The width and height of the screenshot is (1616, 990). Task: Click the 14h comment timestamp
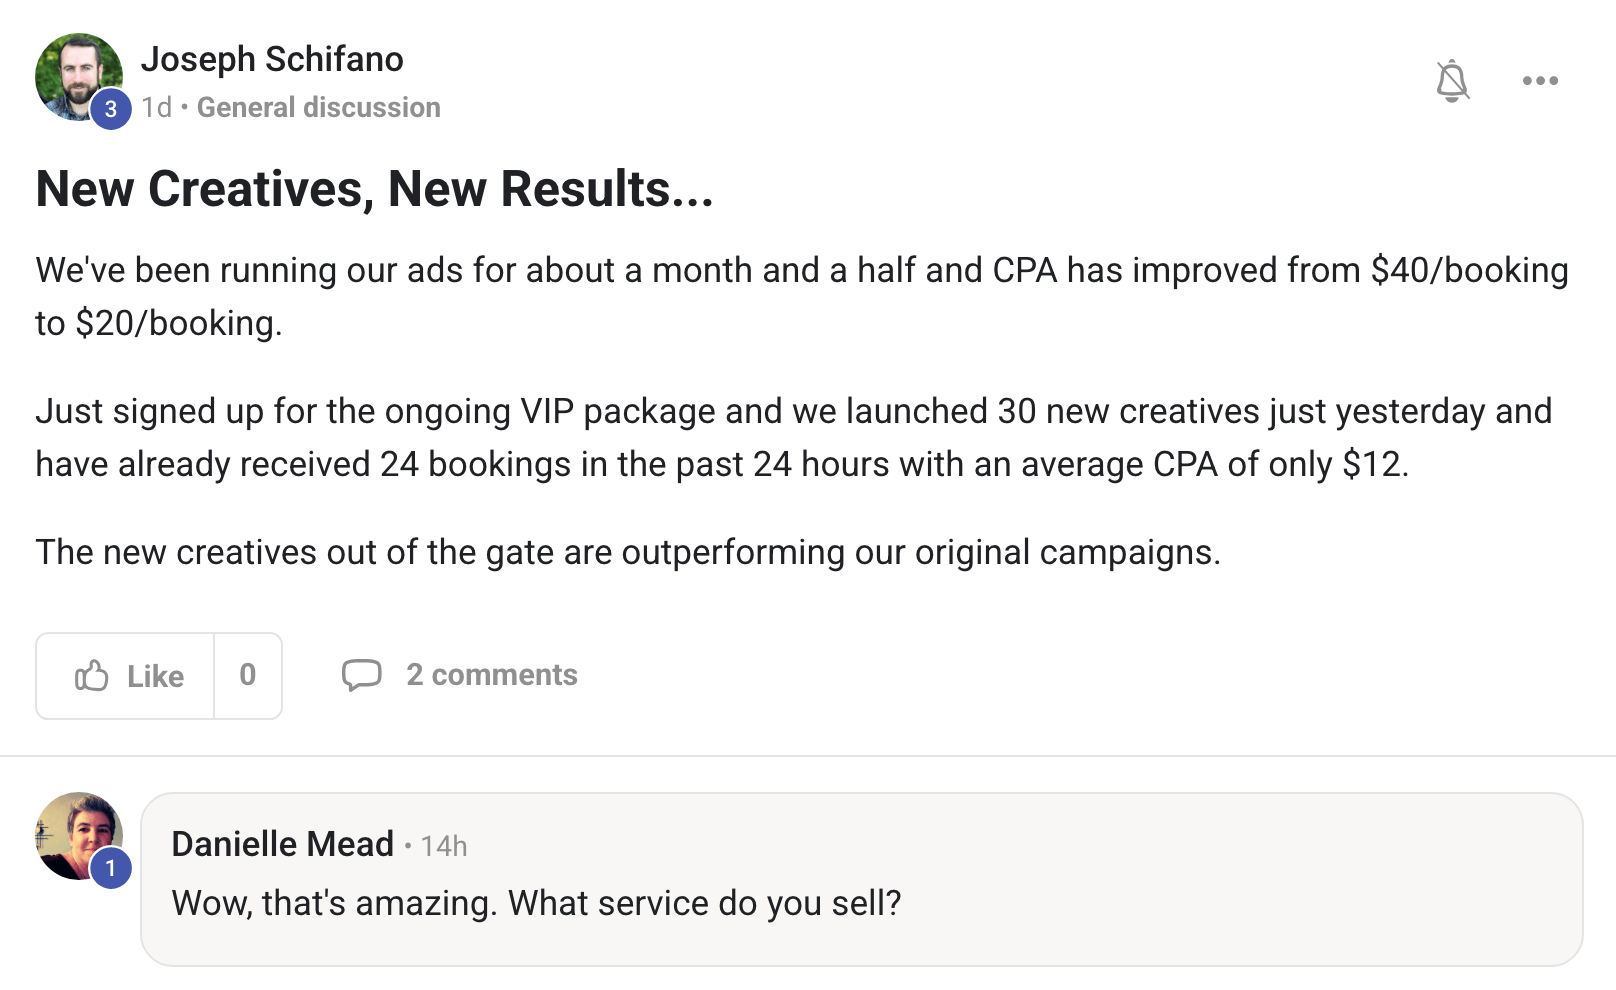point(444,846)
